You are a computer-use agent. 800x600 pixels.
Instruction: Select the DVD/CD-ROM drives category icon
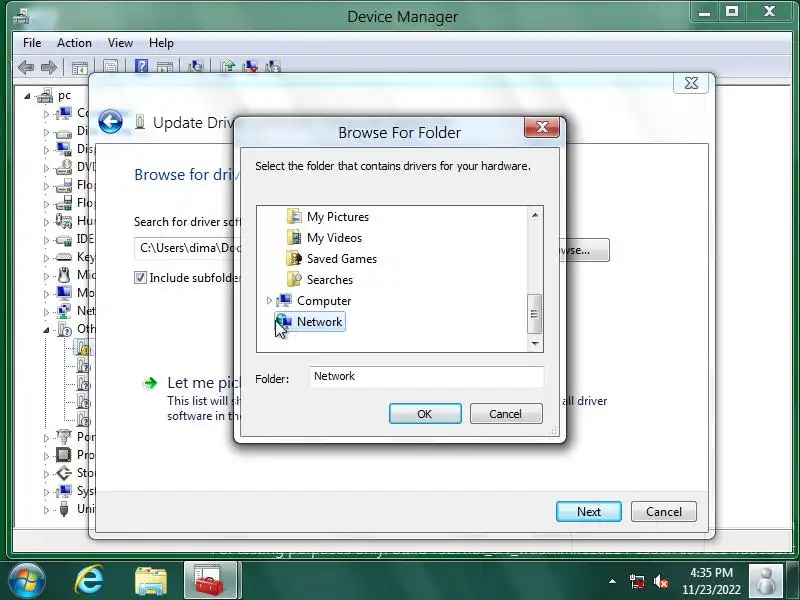[x=64, y=167]
